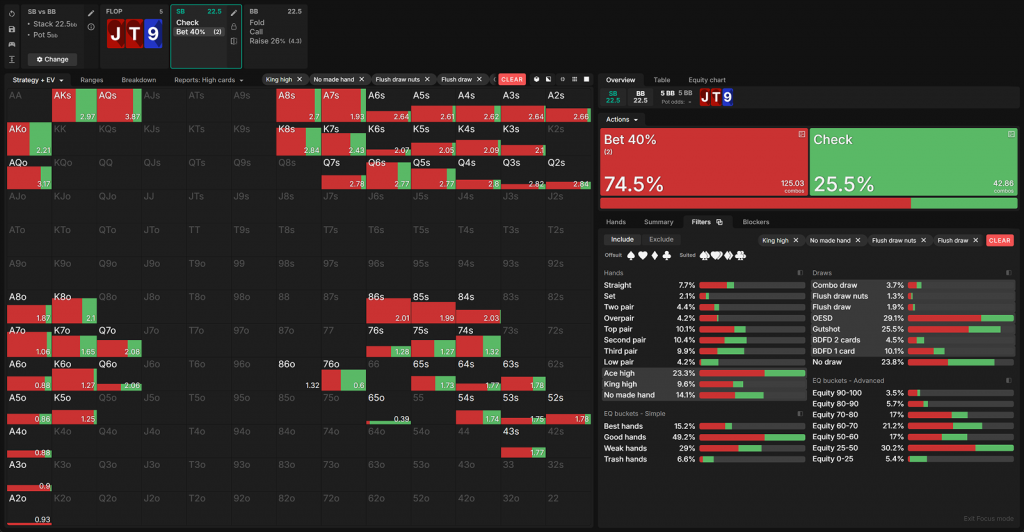Click the gamepad practice icon
Viewport: 1024px width, 532px height.
click(11, 44)
